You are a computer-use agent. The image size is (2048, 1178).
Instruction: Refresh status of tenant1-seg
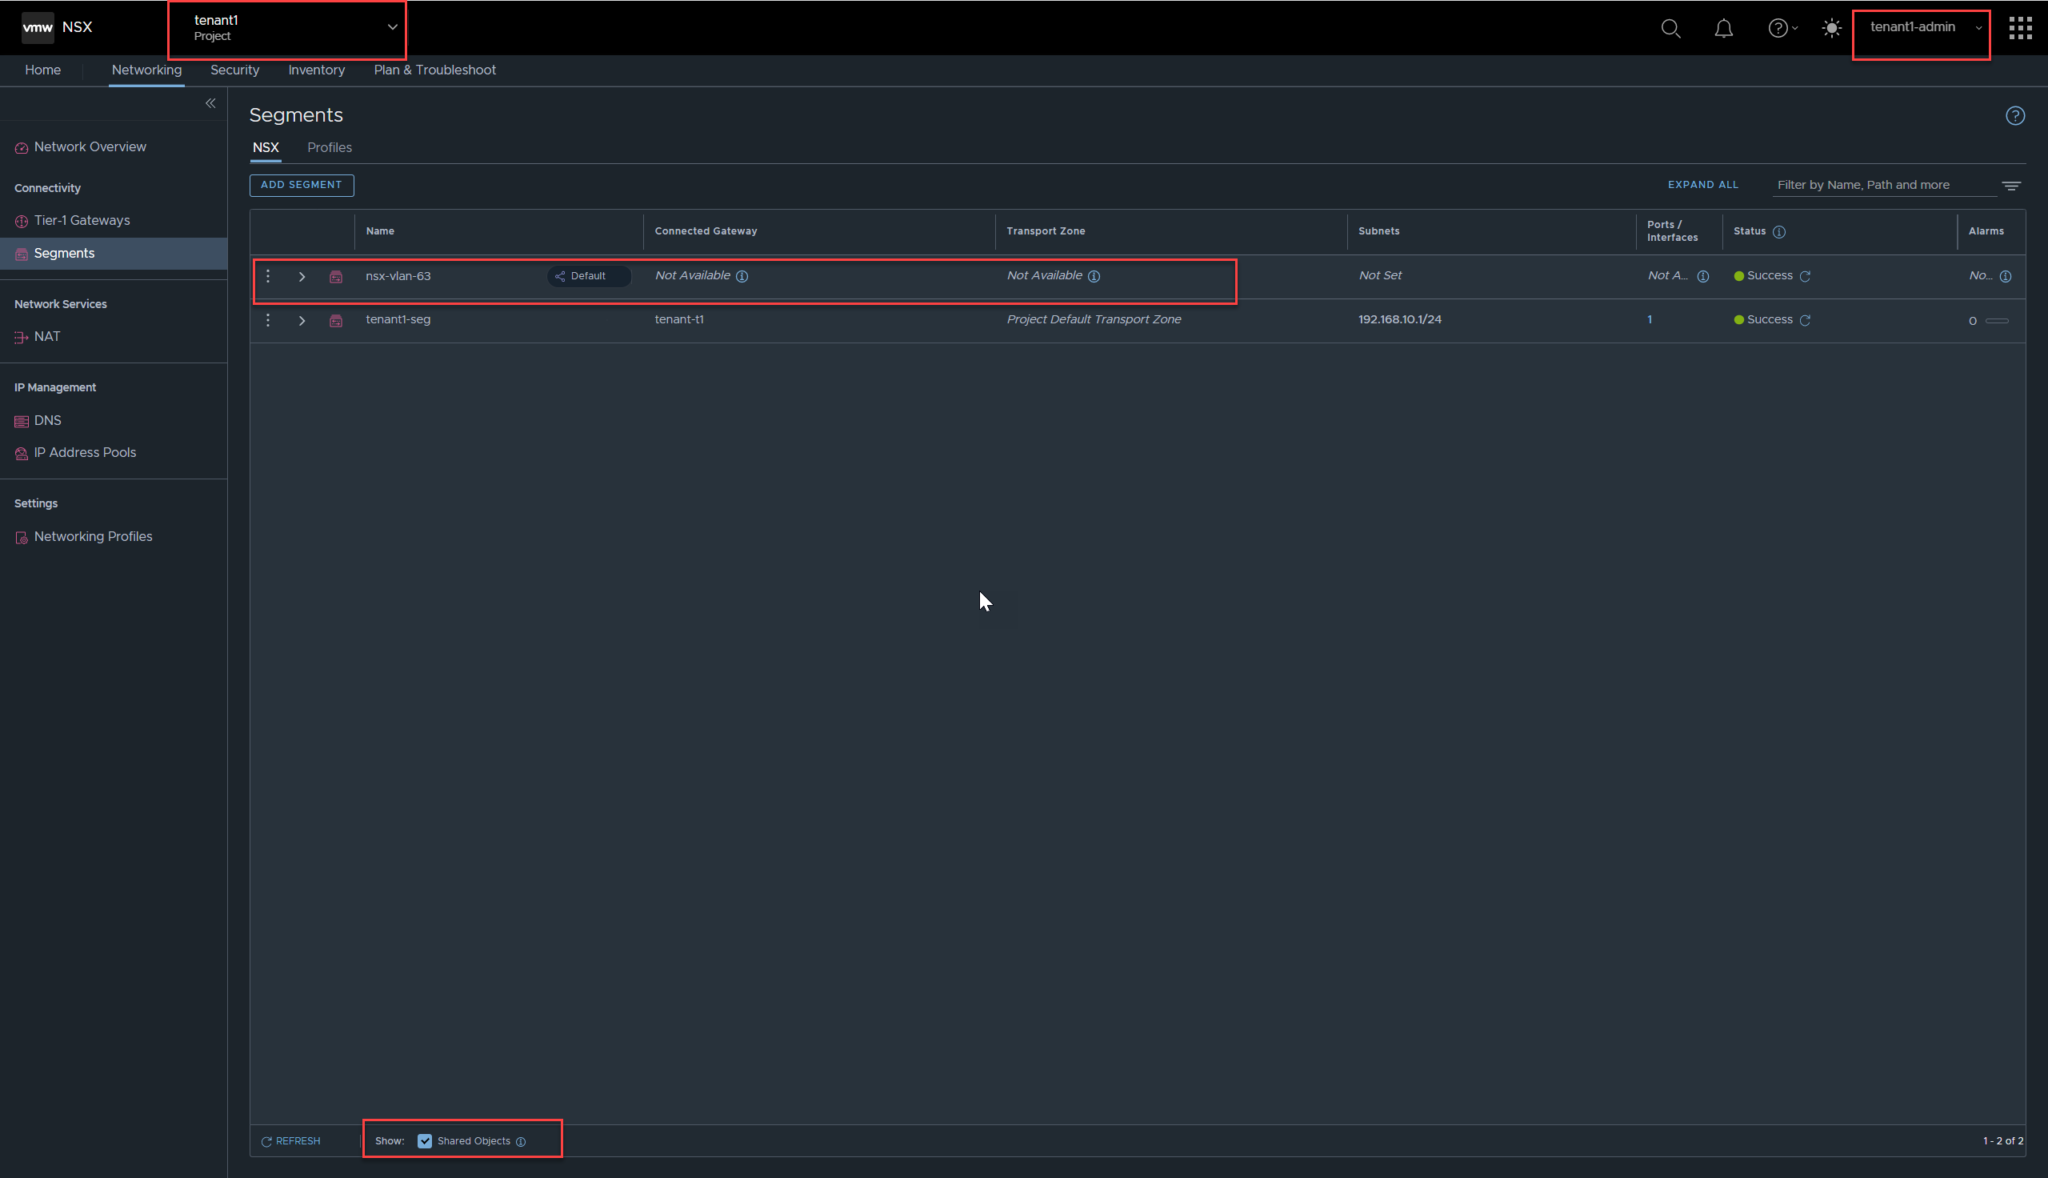point(1805,321)
